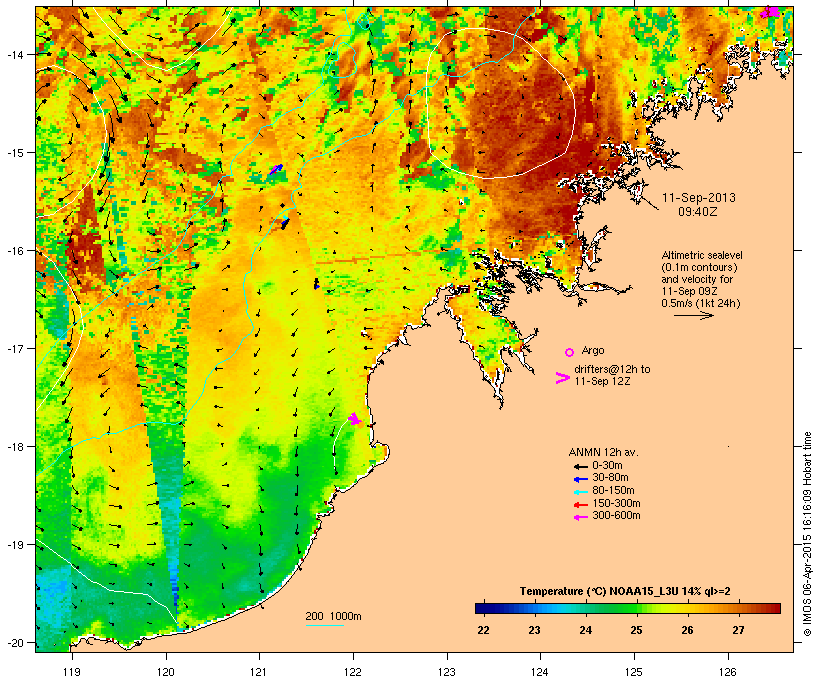
Task: Click the magenta drifters arrowhead legend symbol
Action: (x=562, y=378)
